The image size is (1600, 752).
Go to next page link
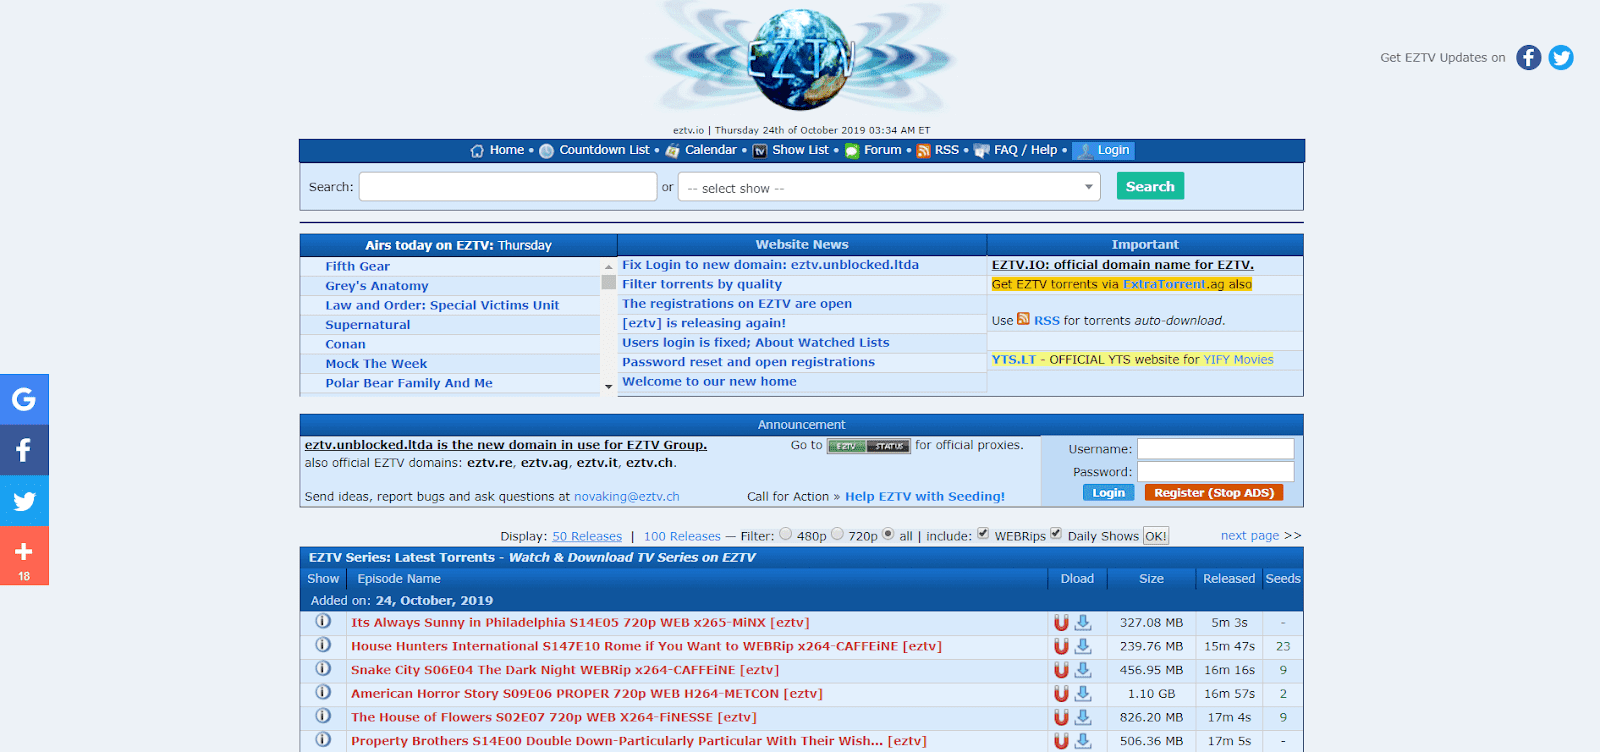[x=1250, y=536]
